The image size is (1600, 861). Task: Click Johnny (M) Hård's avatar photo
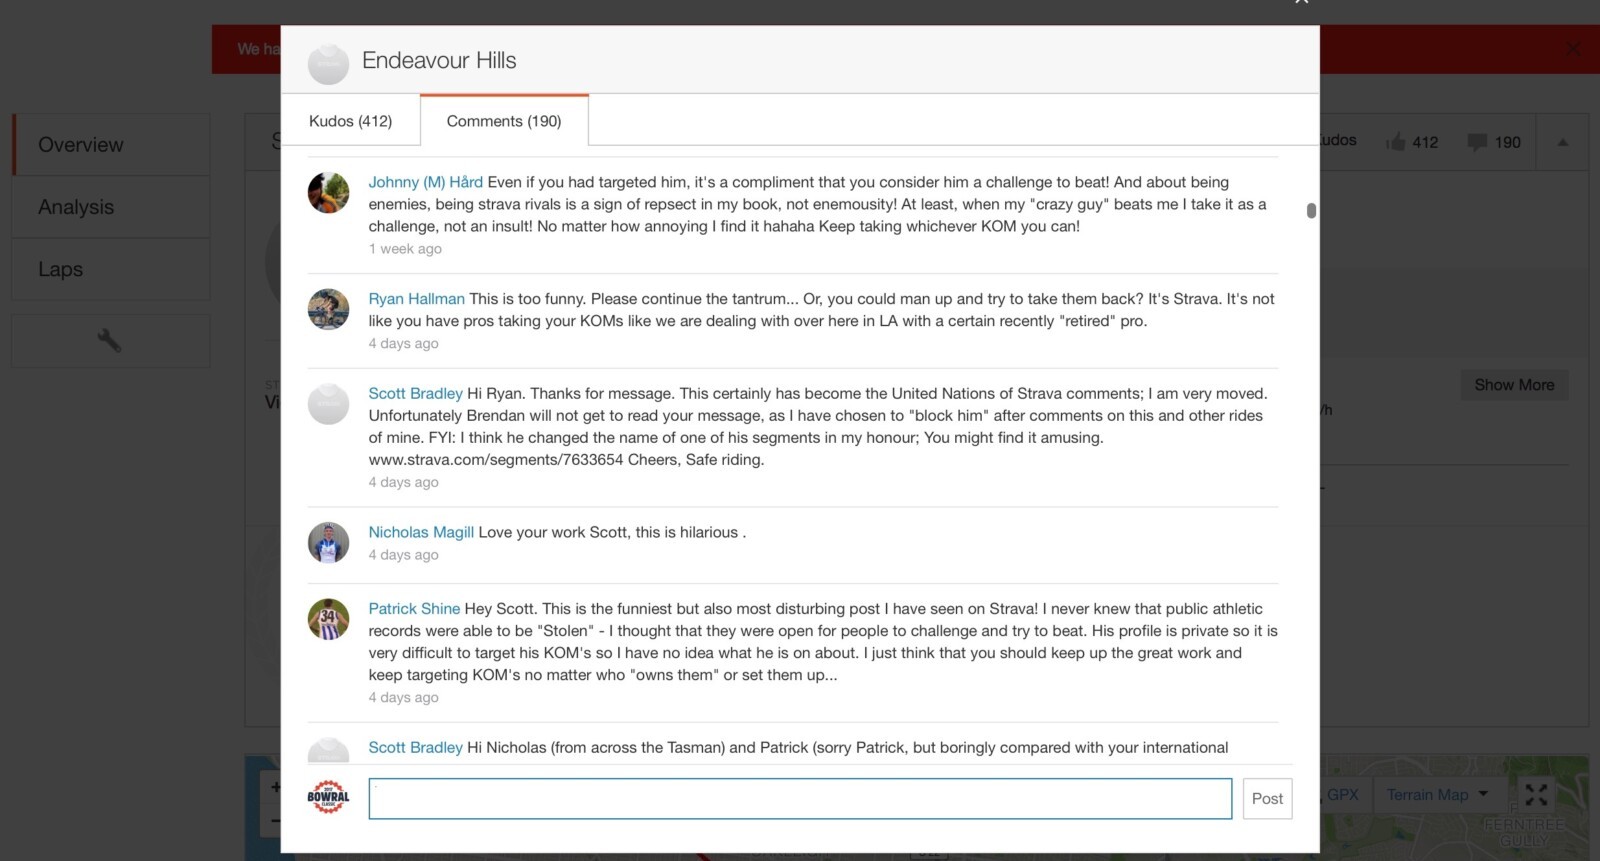coord(328,193)
